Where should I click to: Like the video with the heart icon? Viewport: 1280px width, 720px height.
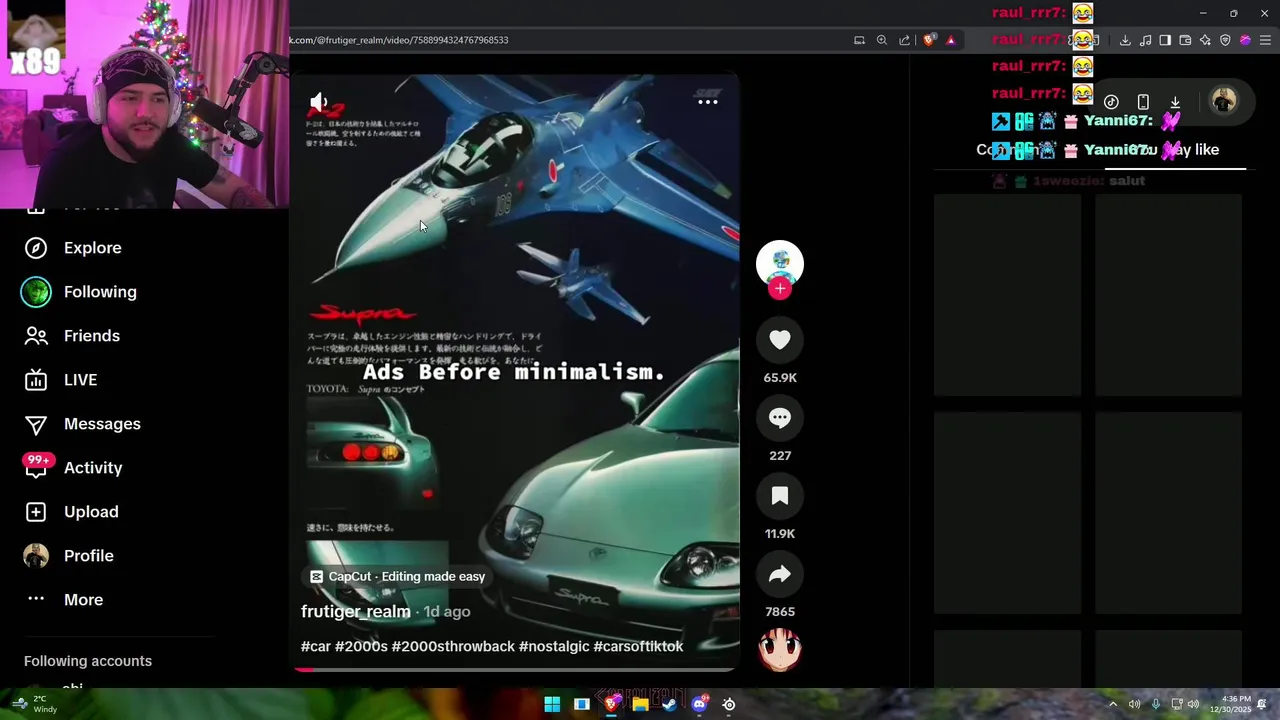coord(780,340)
